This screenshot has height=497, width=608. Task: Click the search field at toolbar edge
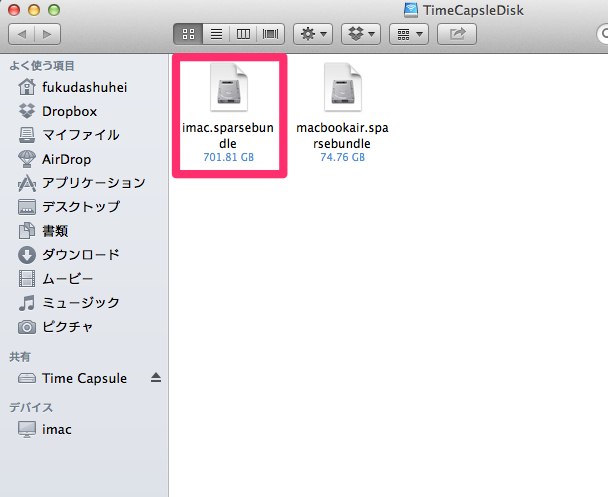(x=602, y=34)
